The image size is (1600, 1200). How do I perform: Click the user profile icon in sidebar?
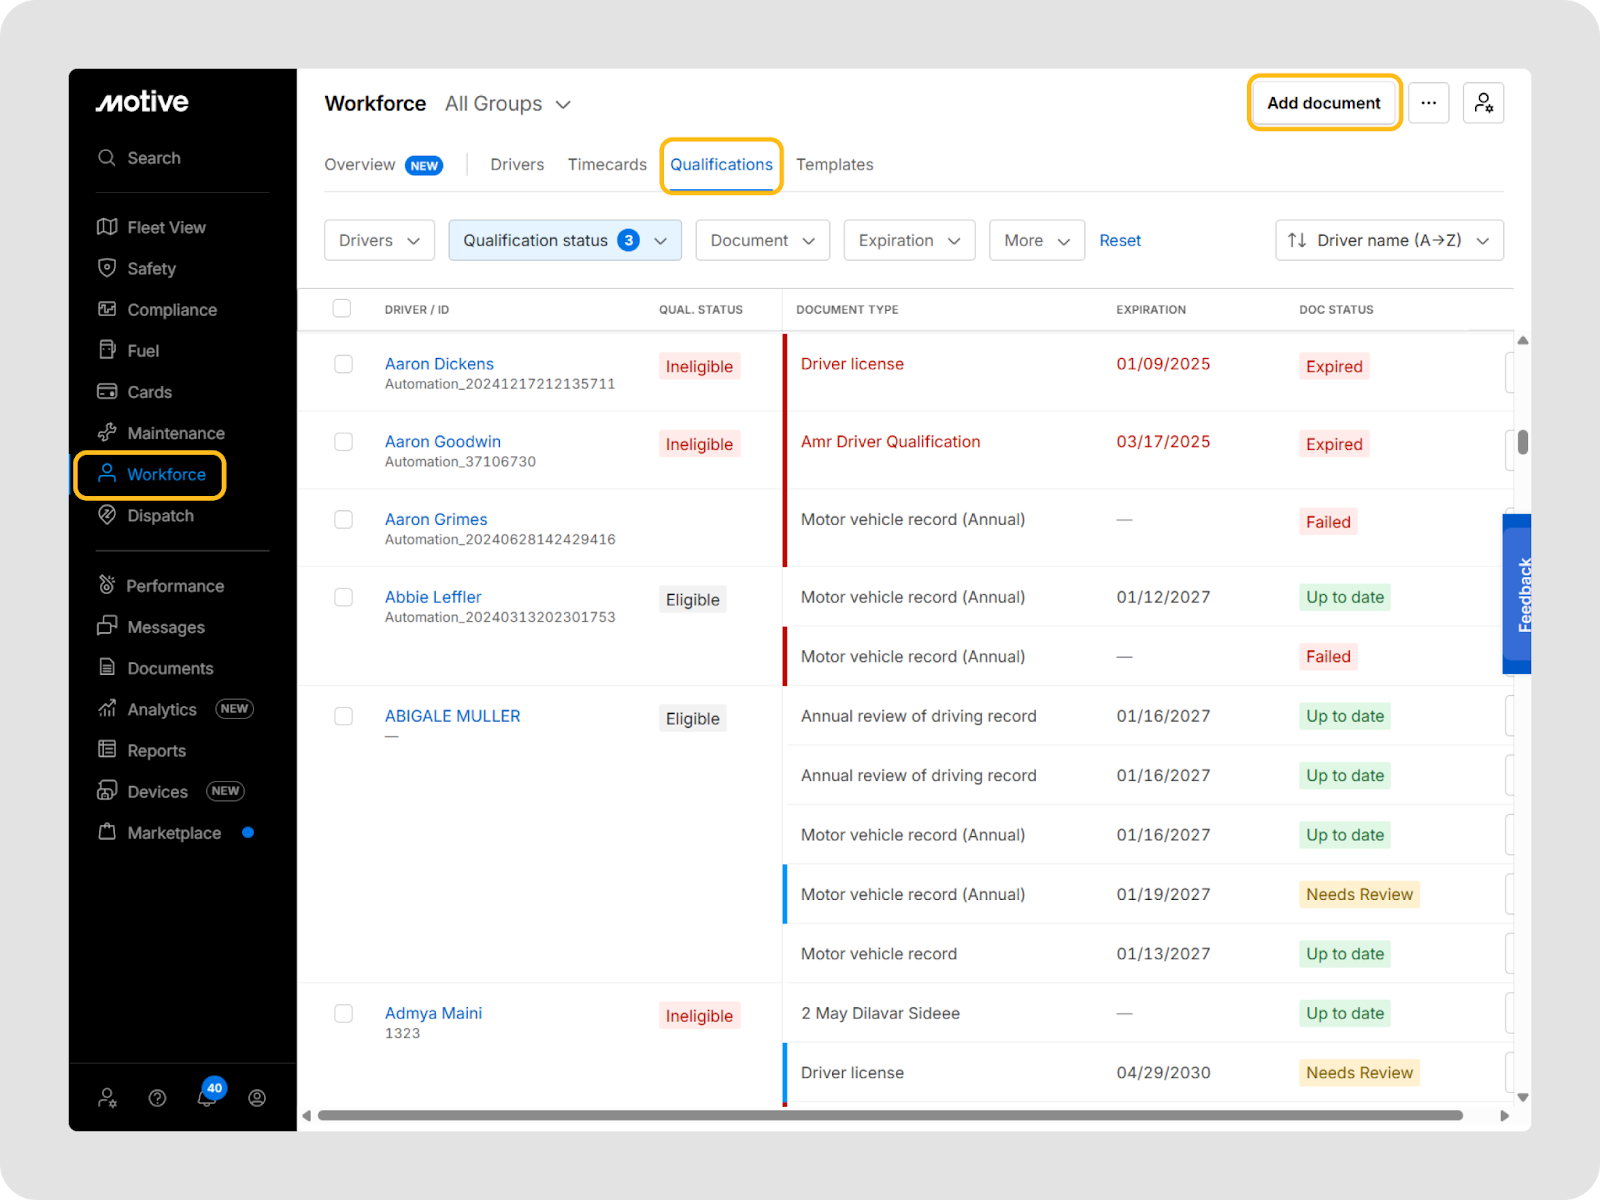tap(257, 1098)
